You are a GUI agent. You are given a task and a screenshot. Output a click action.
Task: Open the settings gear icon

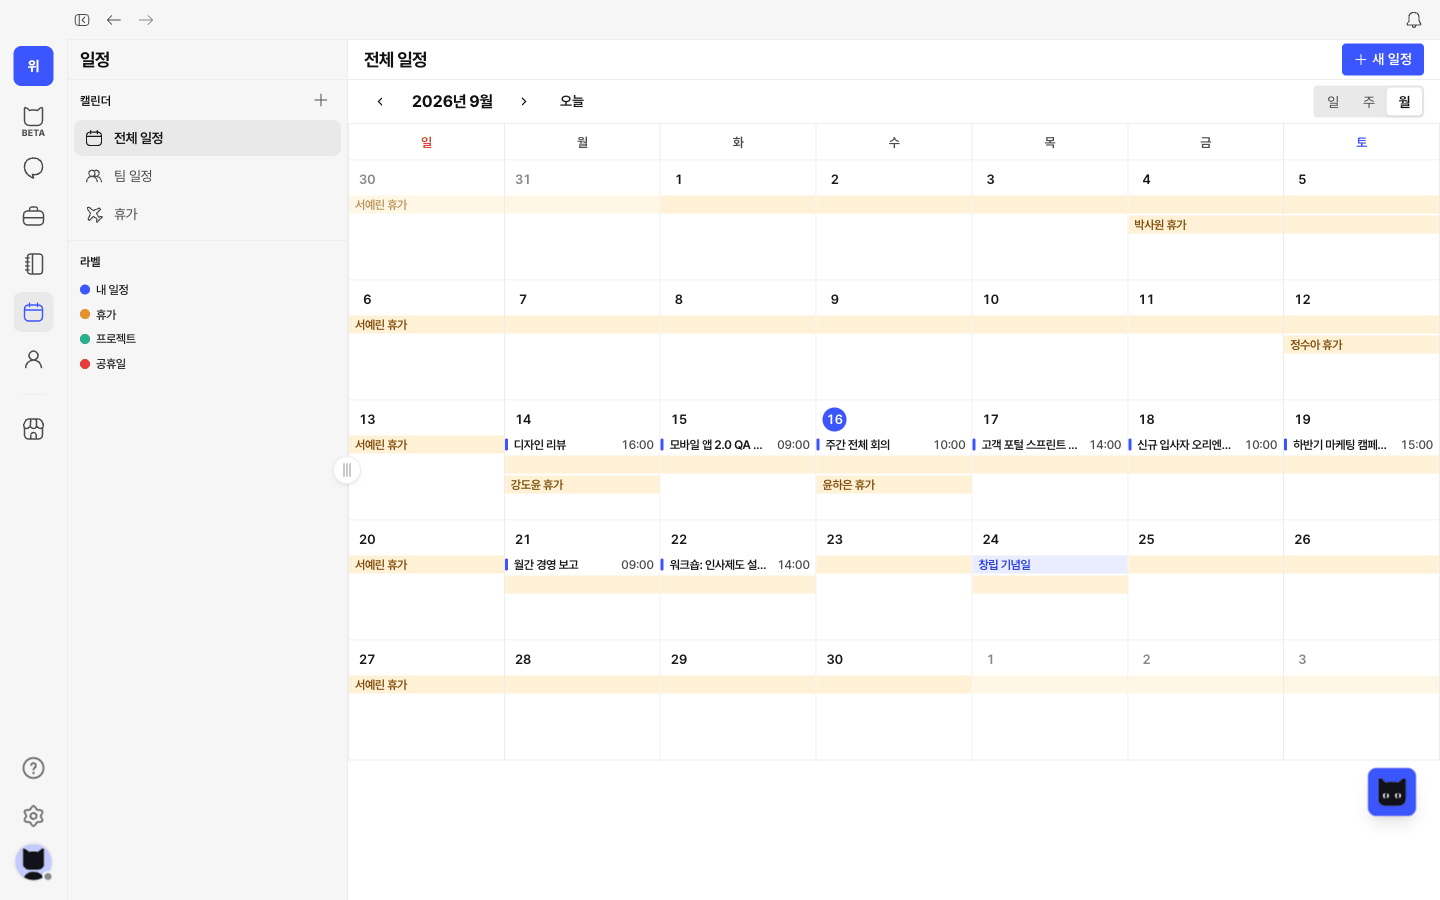33,816
